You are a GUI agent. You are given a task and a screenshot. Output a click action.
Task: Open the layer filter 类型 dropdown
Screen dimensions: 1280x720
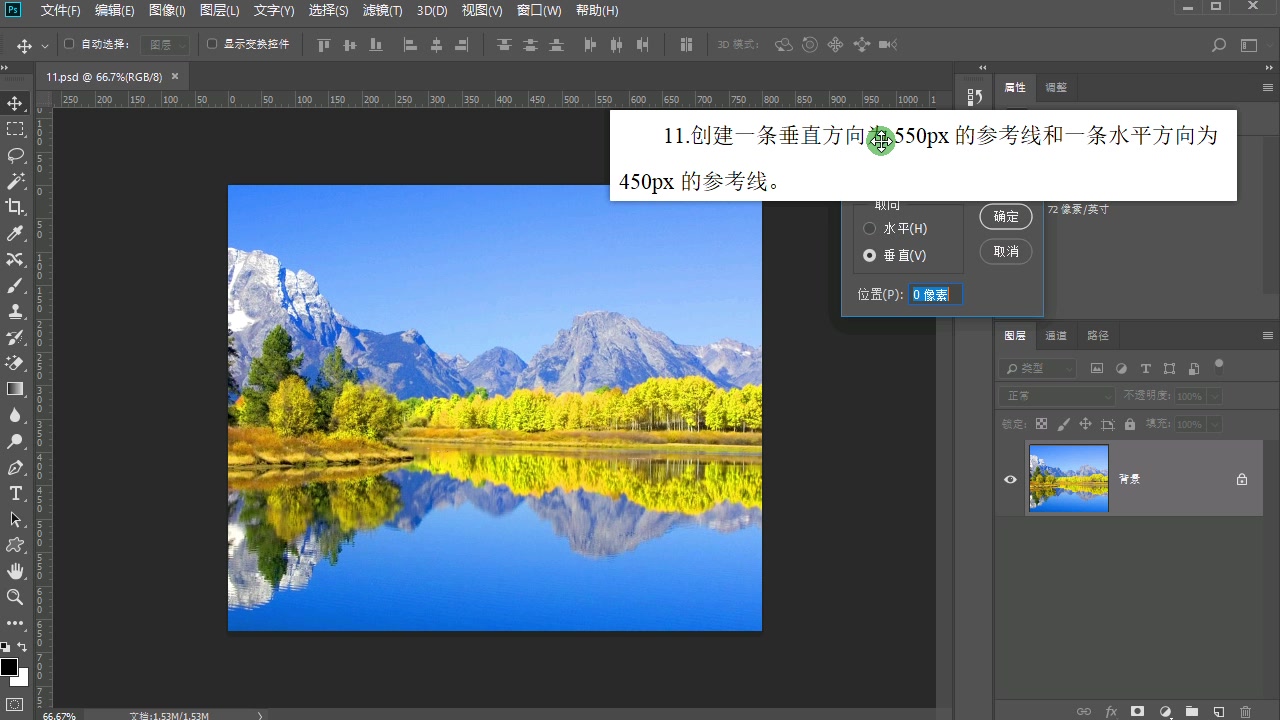coord(1038,369)
